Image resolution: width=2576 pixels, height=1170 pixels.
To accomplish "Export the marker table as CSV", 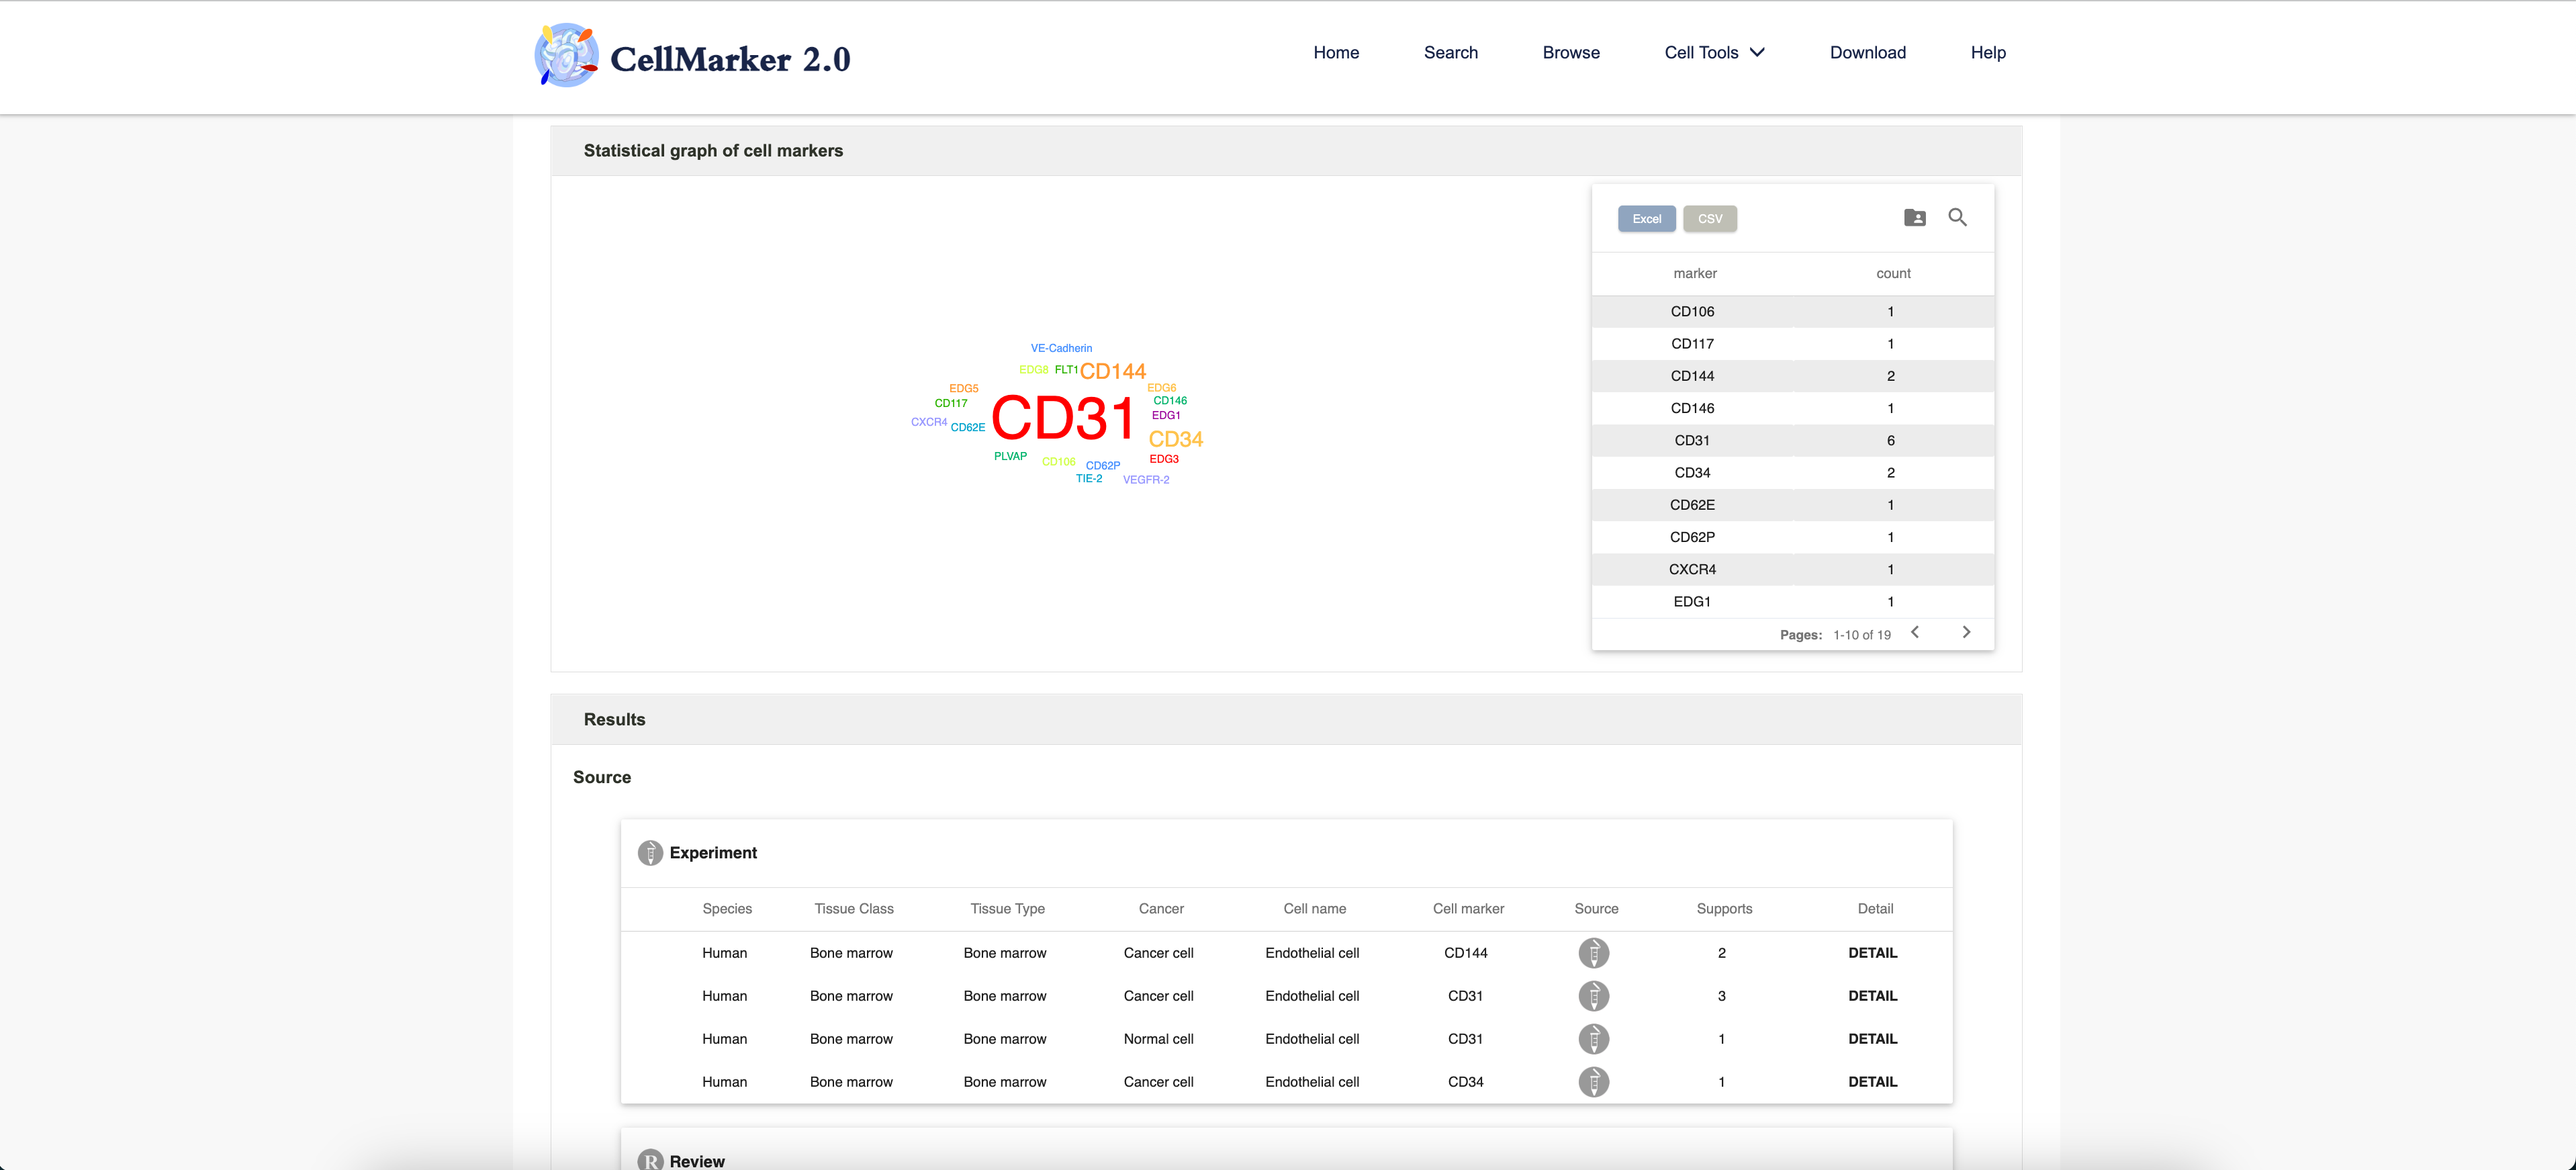I will click(1710, 218).
